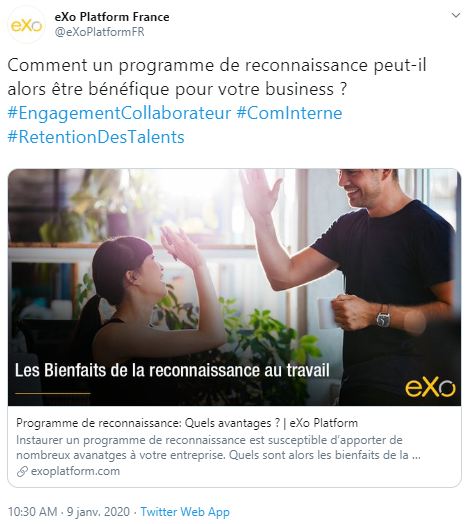
Task: Open the #RetentionDesTalents hashtag
Action: click(96, 137)
